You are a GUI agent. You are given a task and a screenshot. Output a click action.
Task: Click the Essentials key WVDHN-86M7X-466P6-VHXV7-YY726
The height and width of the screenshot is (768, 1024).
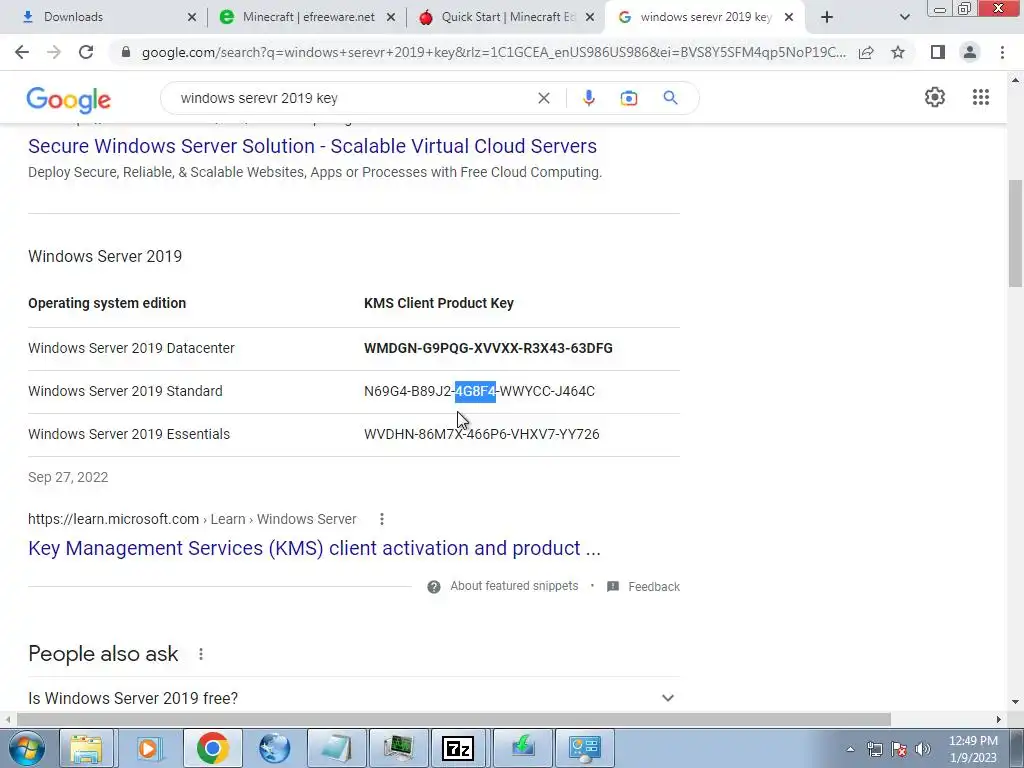[481, 434]
